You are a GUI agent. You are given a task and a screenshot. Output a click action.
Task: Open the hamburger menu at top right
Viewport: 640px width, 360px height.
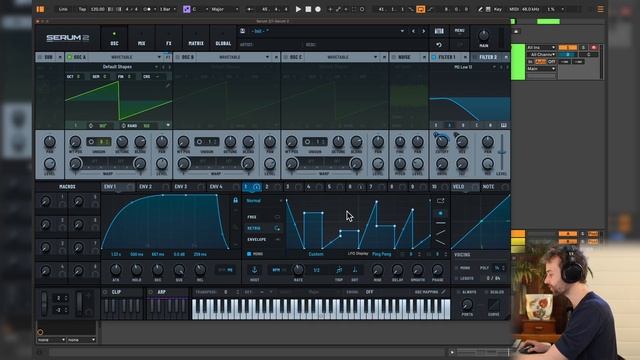pos(600,9)
